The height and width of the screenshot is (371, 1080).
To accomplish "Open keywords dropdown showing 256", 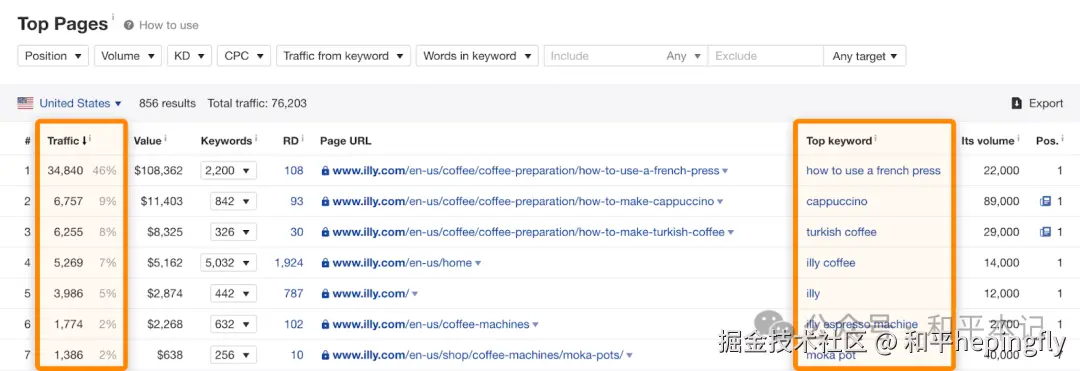I will (x=233, y=355).
